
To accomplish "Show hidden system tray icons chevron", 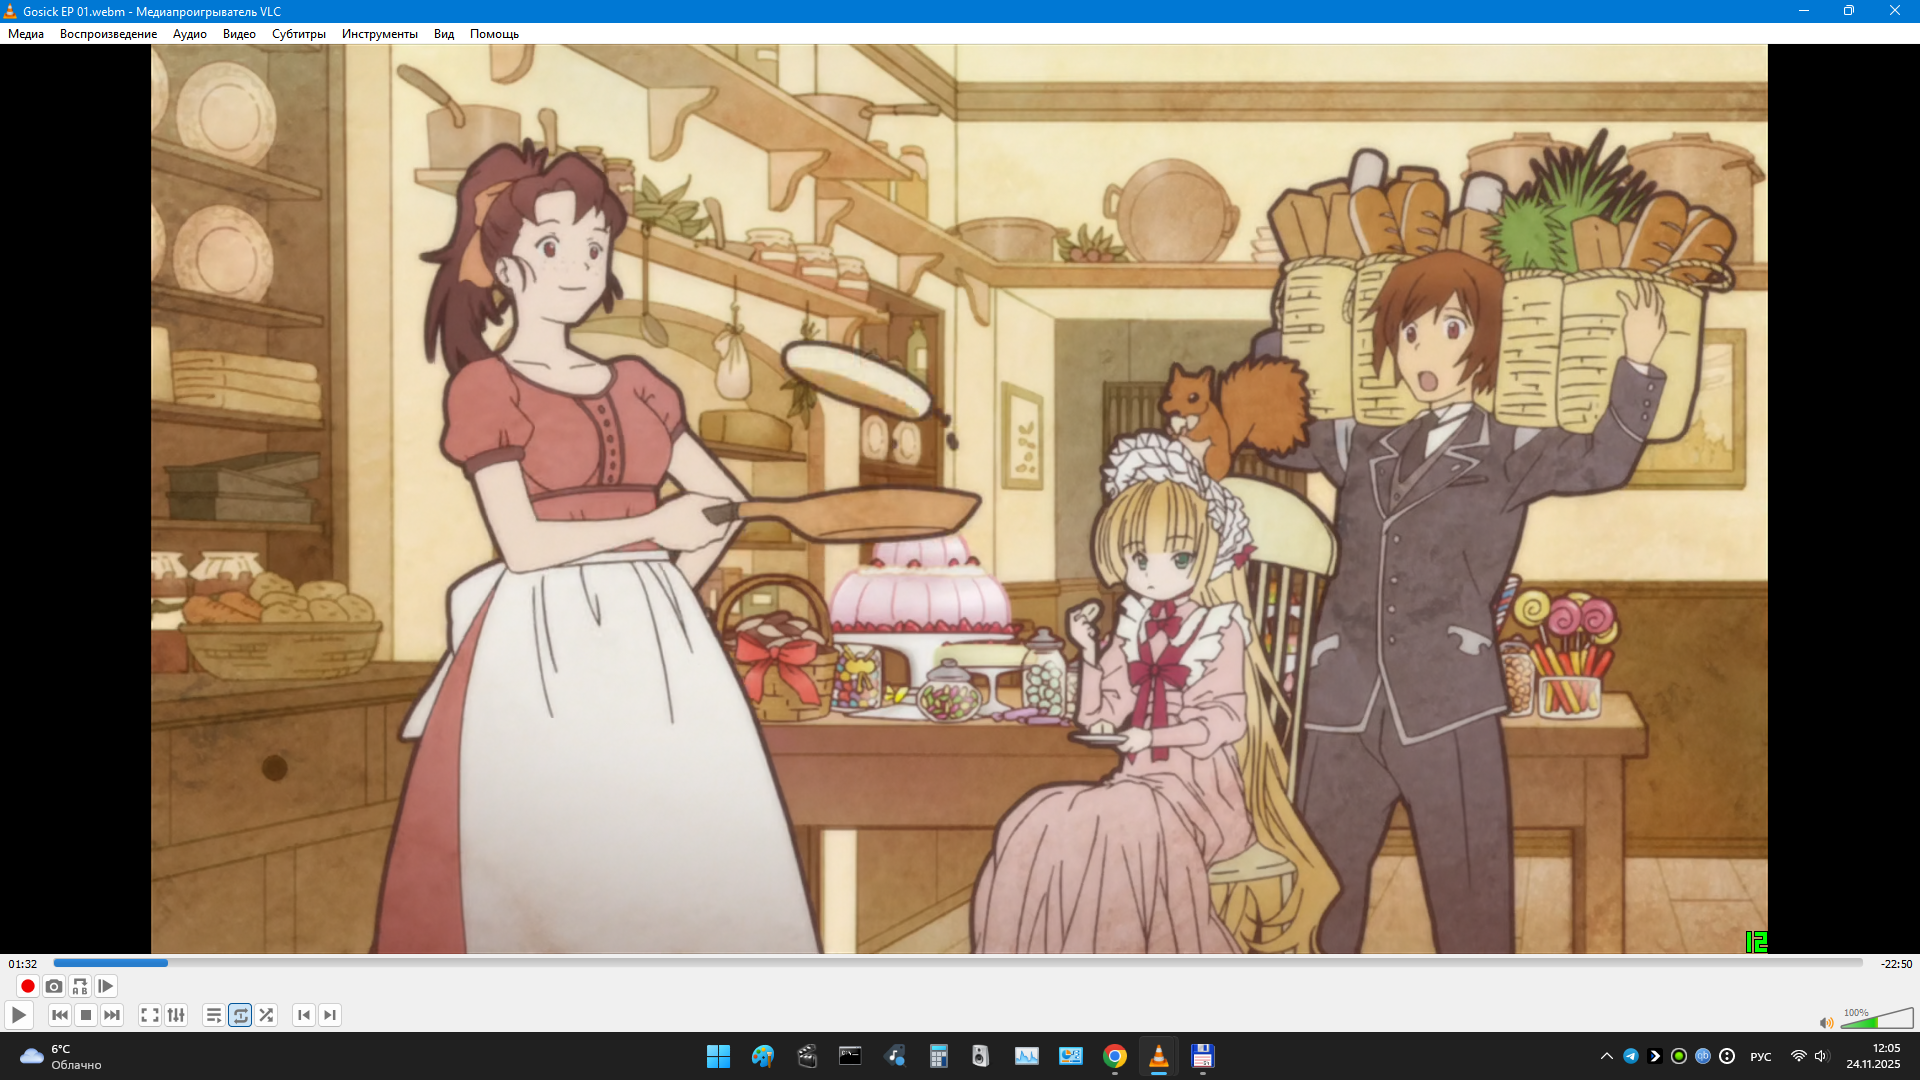I will point(1606,1056).
